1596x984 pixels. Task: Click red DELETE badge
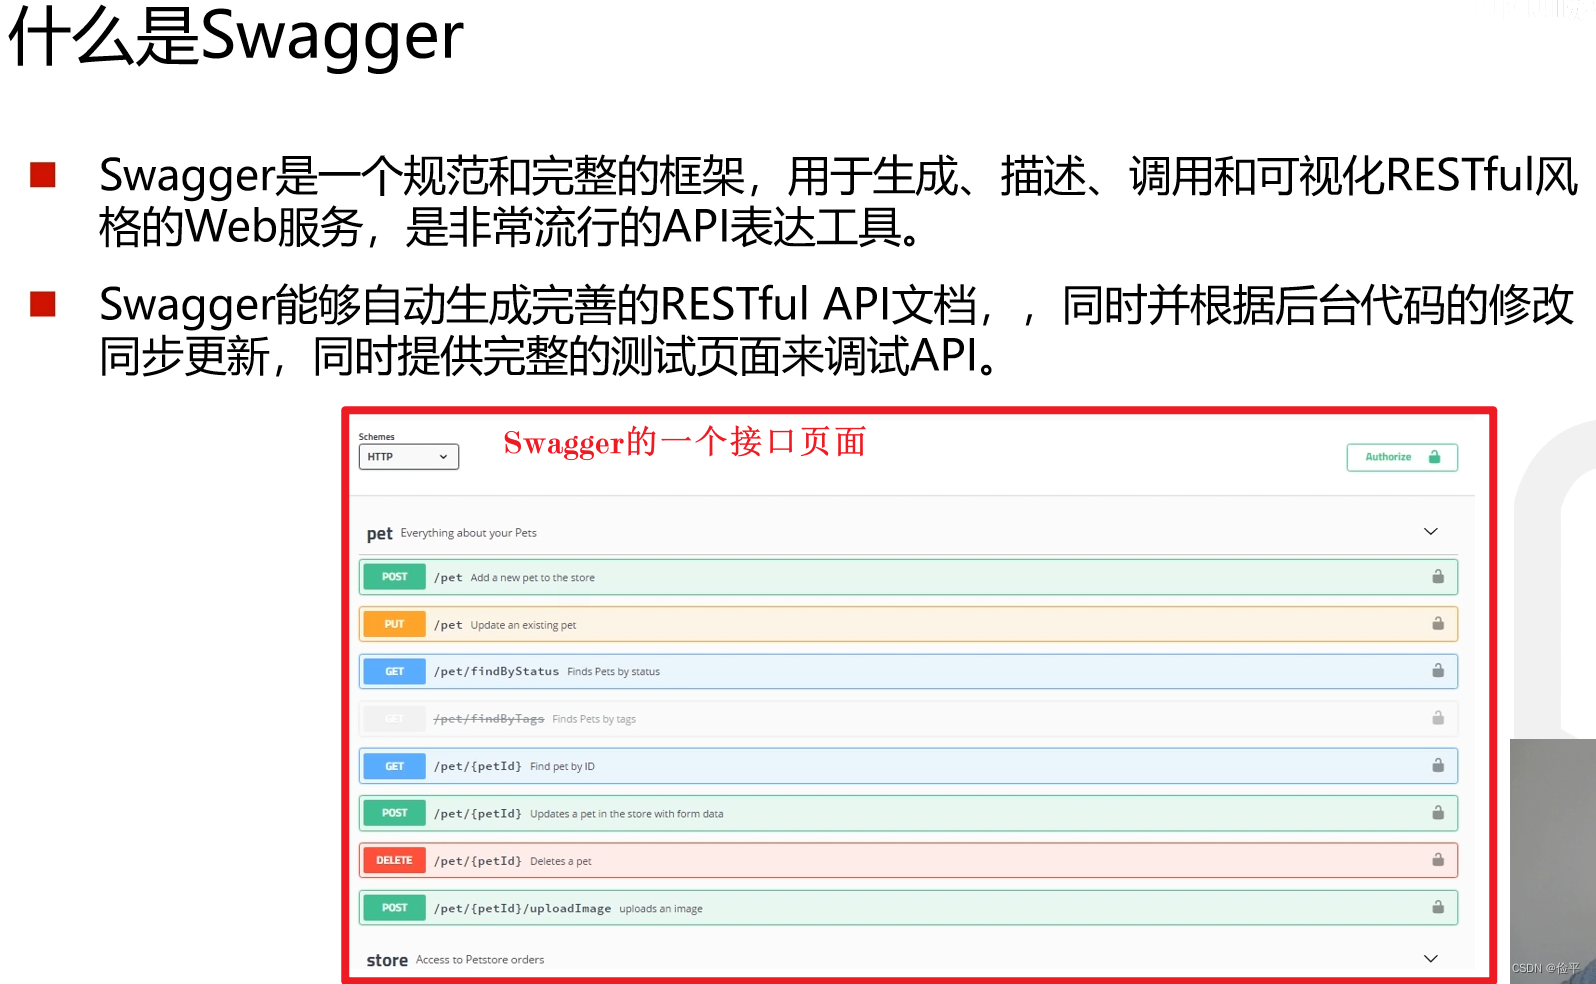[394, 860]
